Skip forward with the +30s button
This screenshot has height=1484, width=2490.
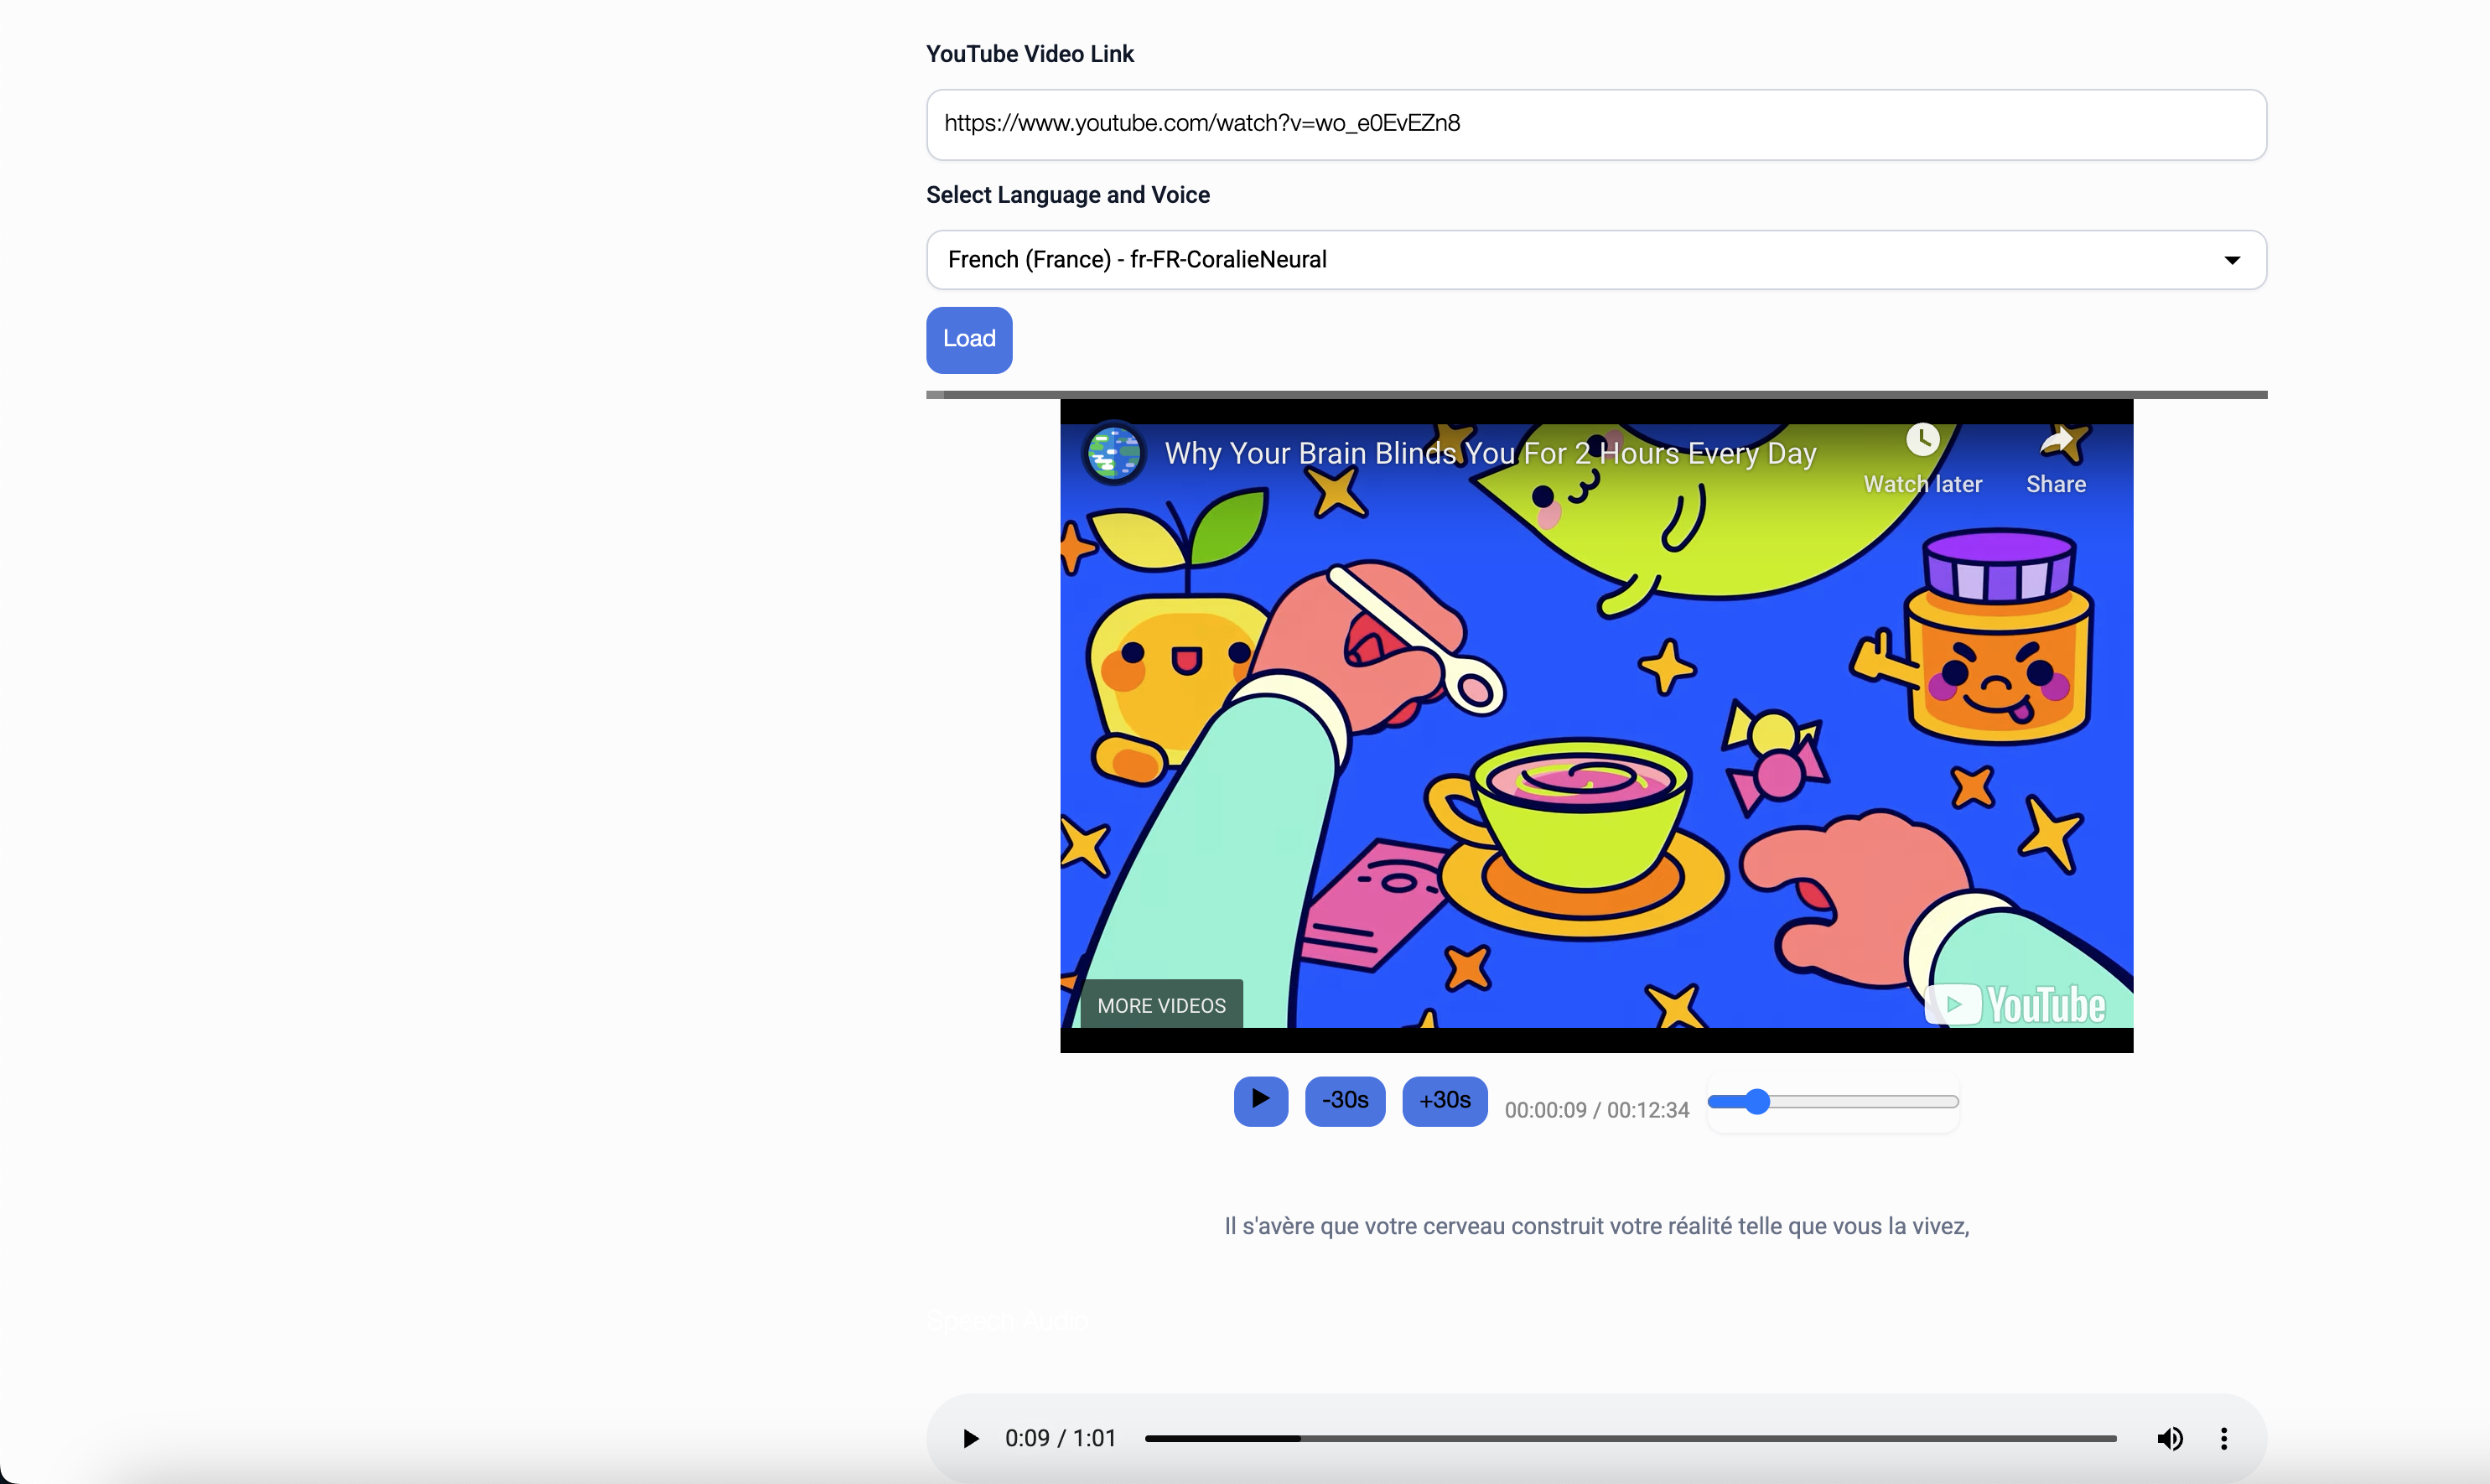(x=1443, y=1100)
